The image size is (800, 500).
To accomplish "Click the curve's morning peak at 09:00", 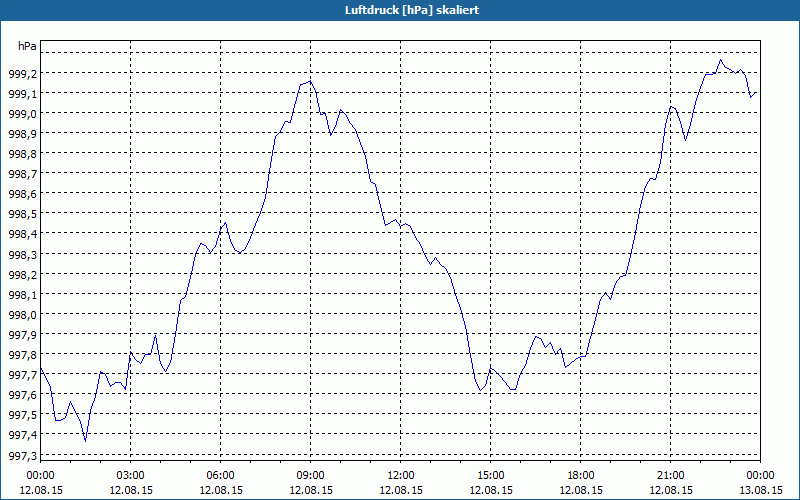I will 310,81.
